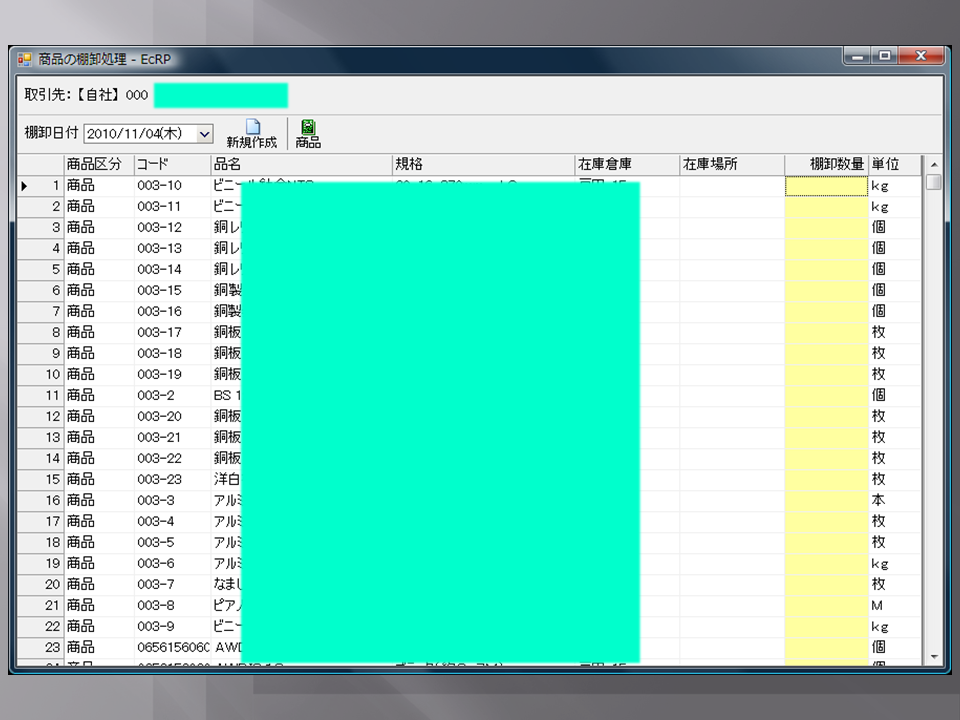Click the 品名 column header
Screen dimensions: 960x720
tap(300, 164)
